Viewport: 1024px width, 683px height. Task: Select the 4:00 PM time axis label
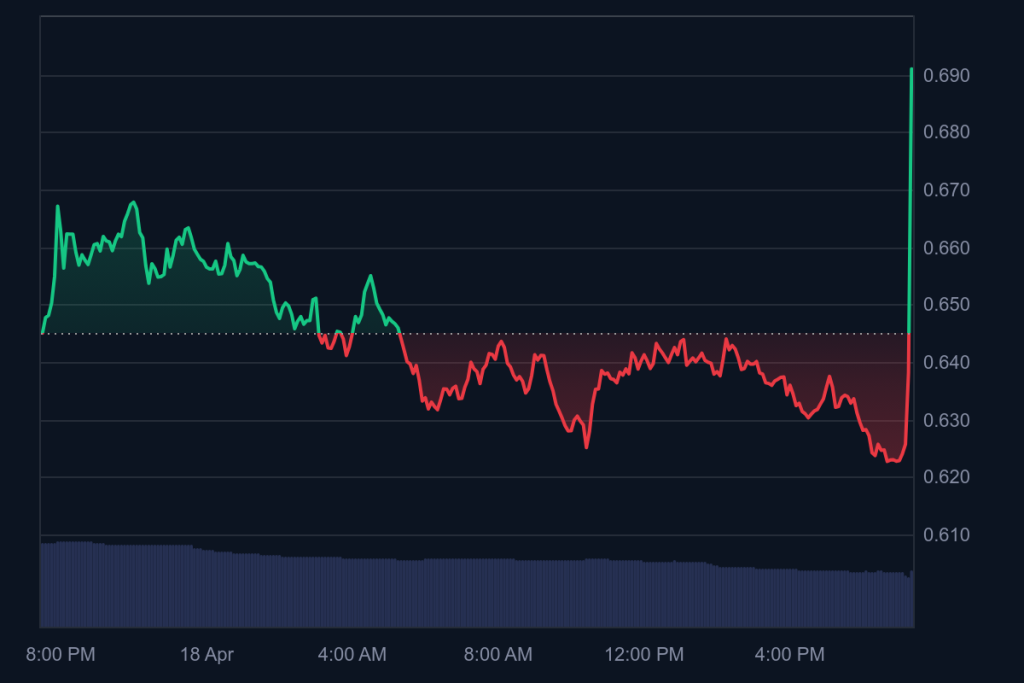pyautogui.click(x=790, y=655)
